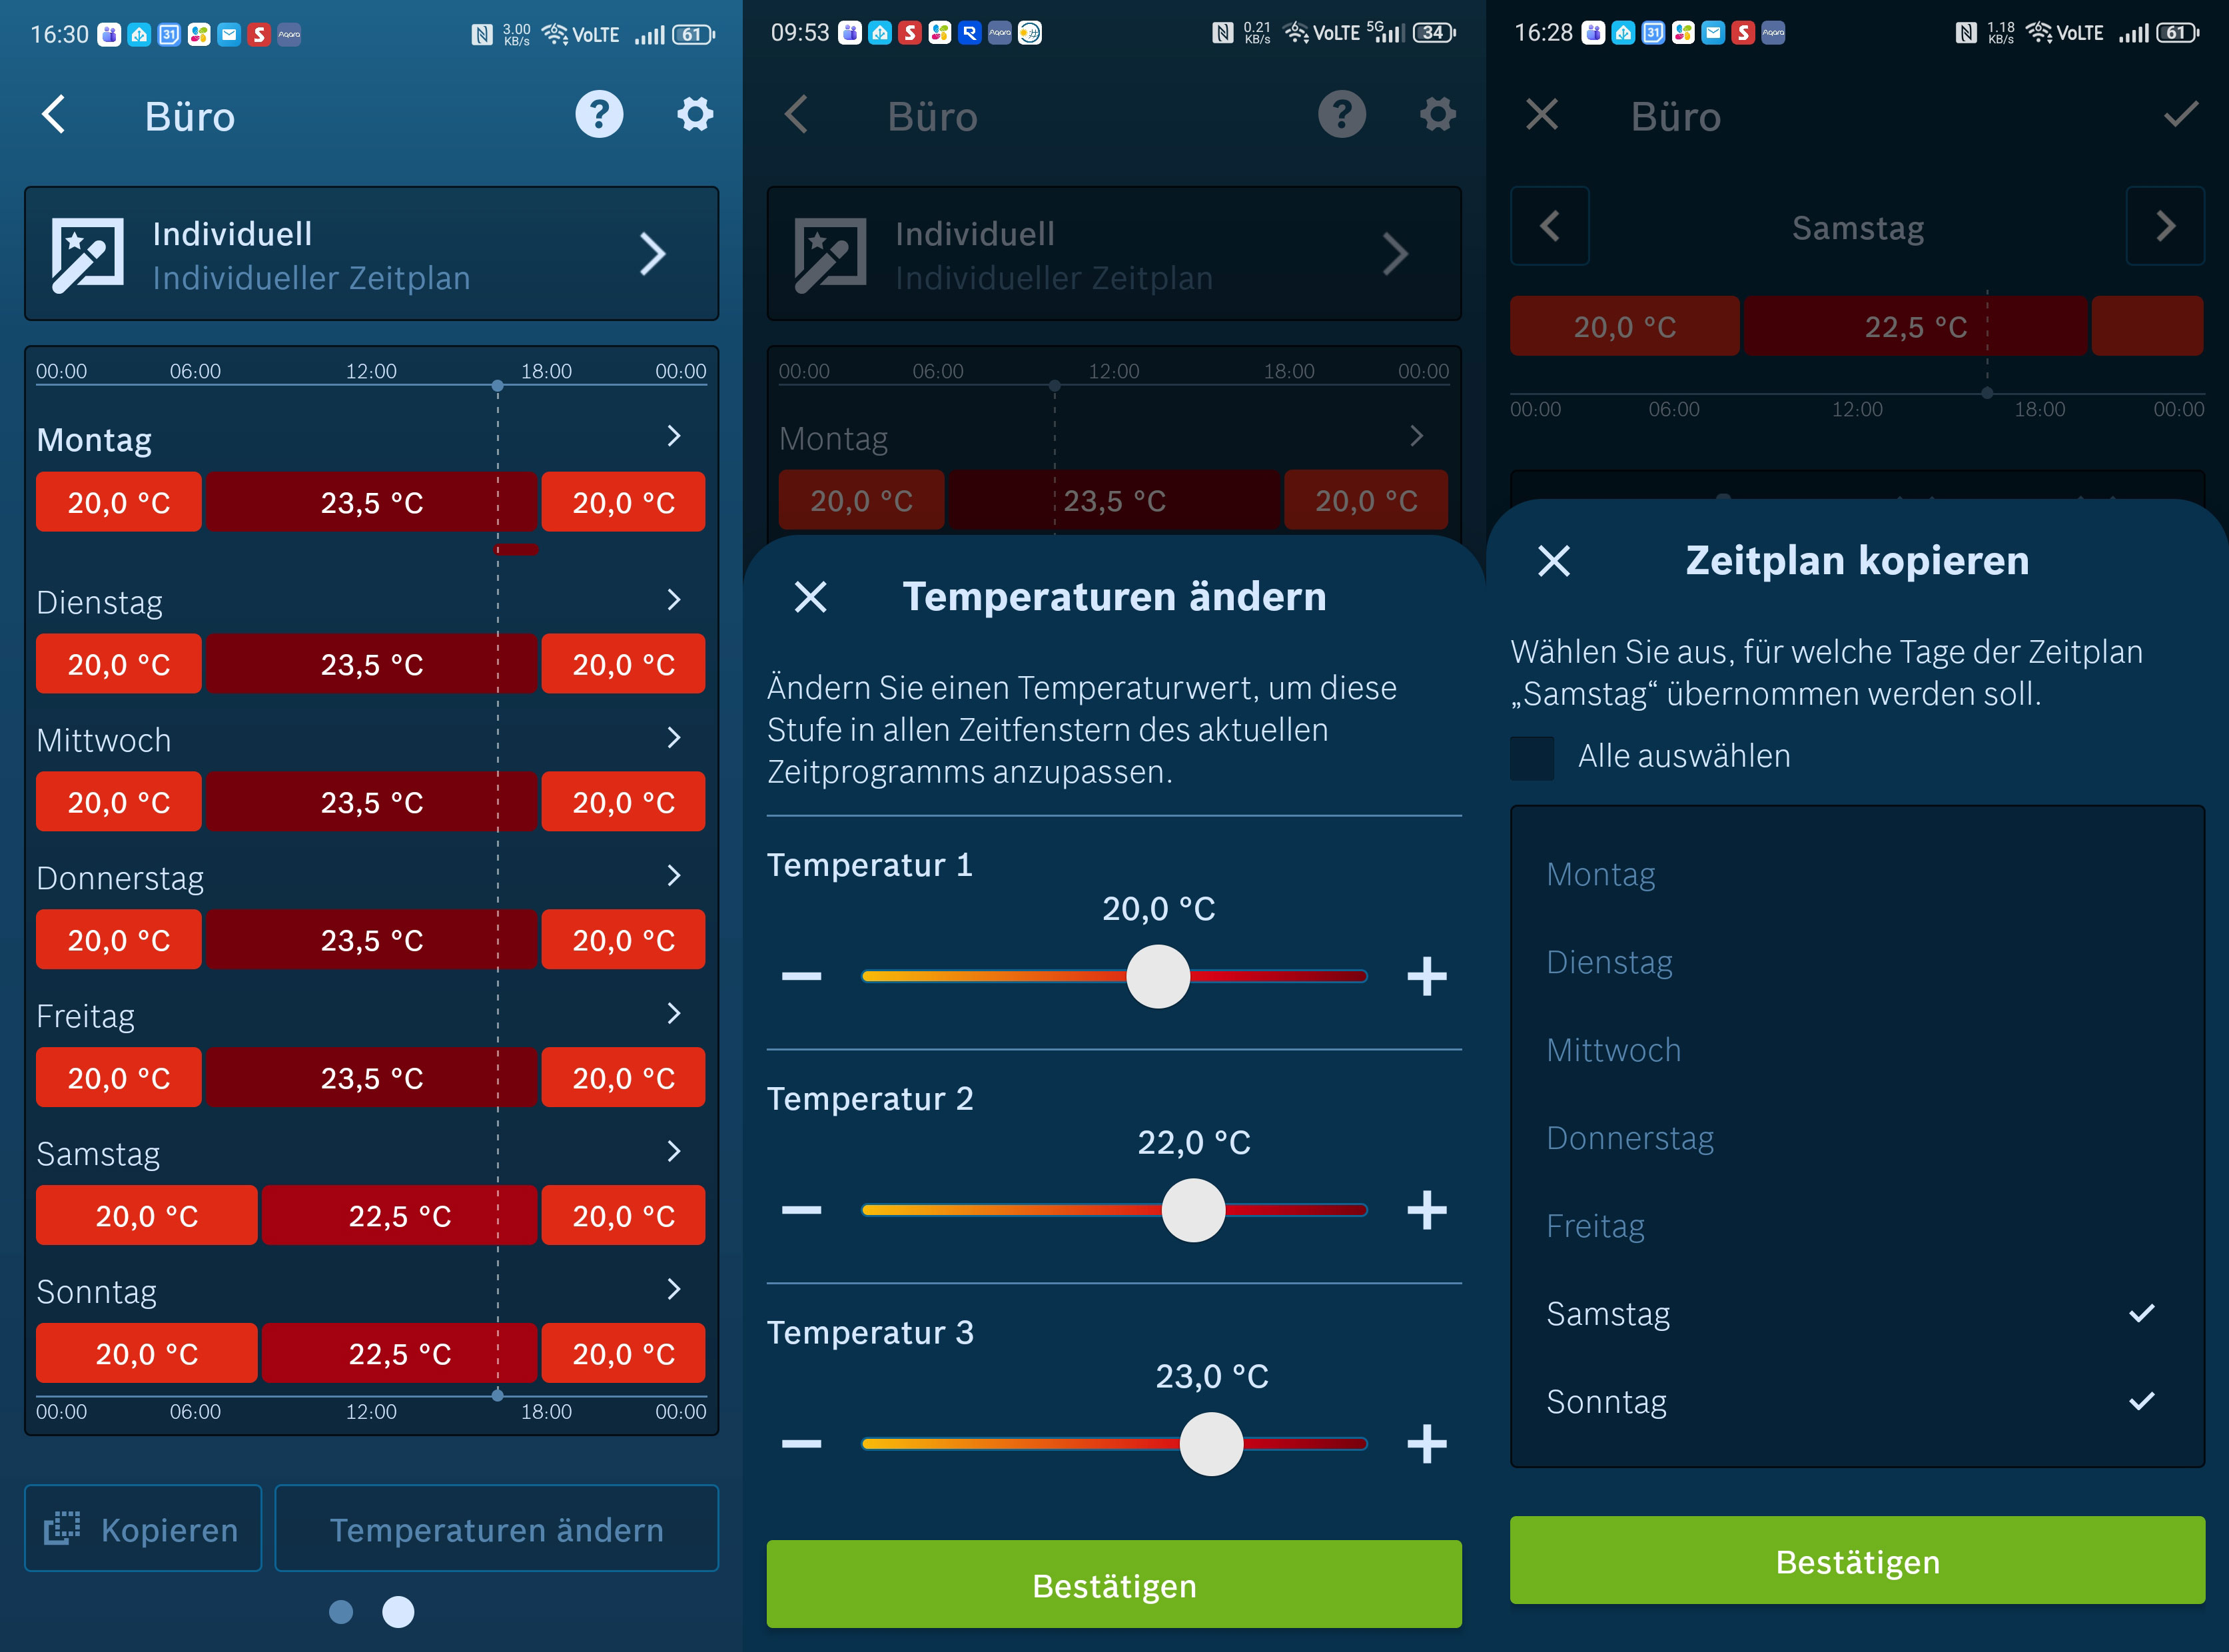Tap the plus icon for Temperatur 2
Screen dimensions: 2229x1652
[x=1426, y=1210]
